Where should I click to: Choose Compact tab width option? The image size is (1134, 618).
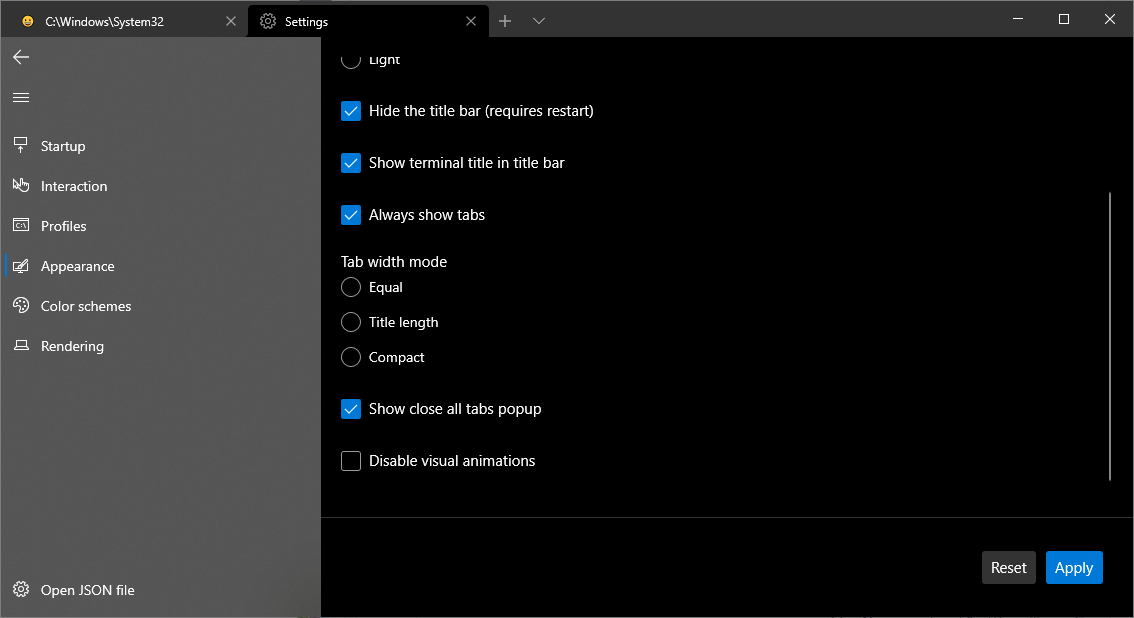click(351, 357)
